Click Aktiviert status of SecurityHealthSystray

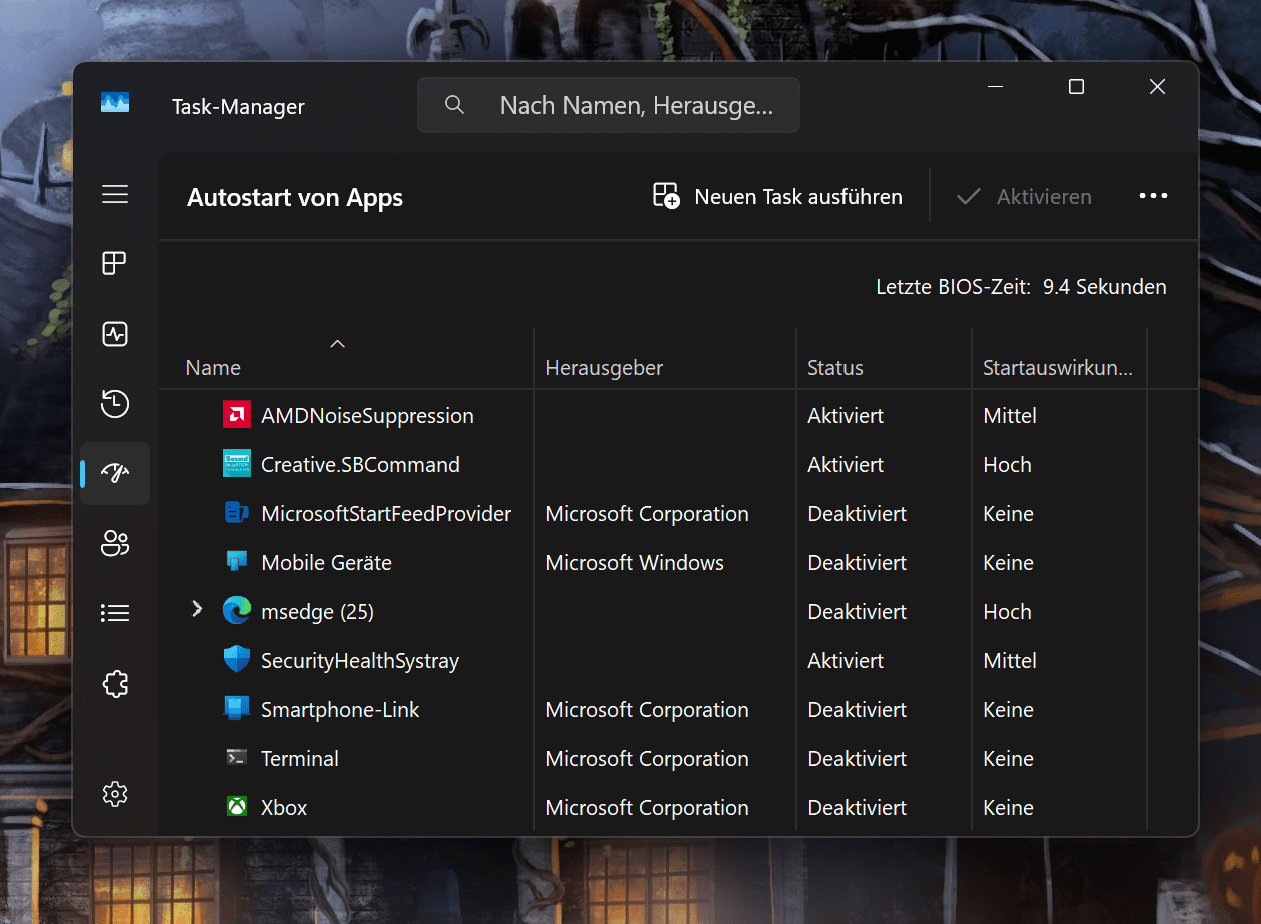(x=845, y=660)
